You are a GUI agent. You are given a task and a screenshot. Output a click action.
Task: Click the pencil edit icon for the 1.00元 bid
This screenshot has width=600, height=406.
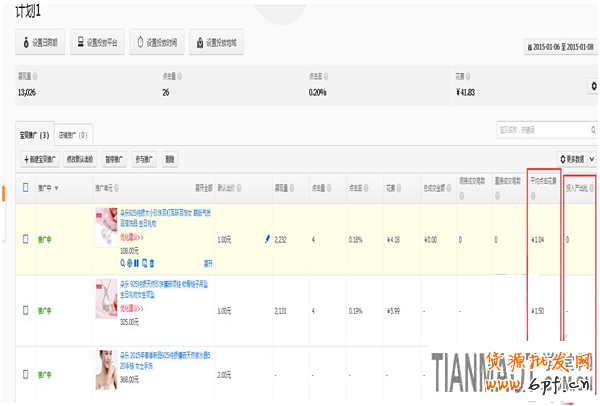(267, 238)
